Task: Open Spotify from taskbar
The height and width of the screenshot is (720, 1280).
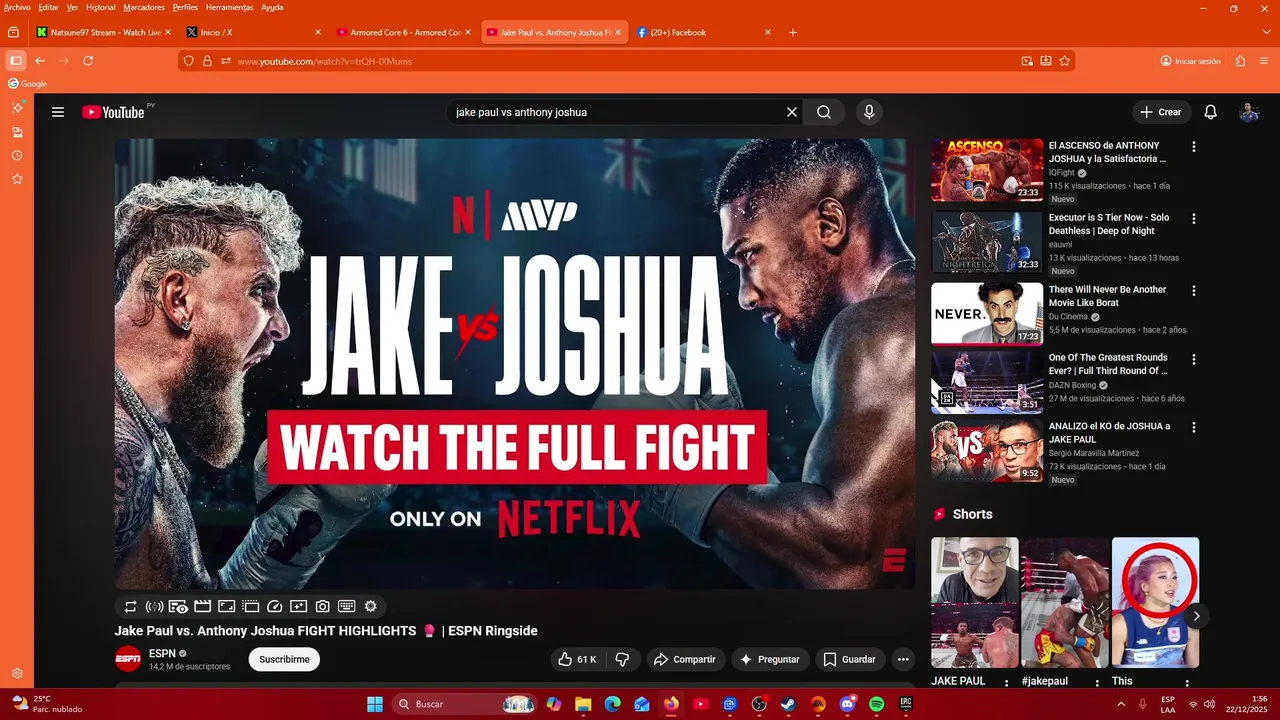Action: pyautogui.click(x=876, y=704)
